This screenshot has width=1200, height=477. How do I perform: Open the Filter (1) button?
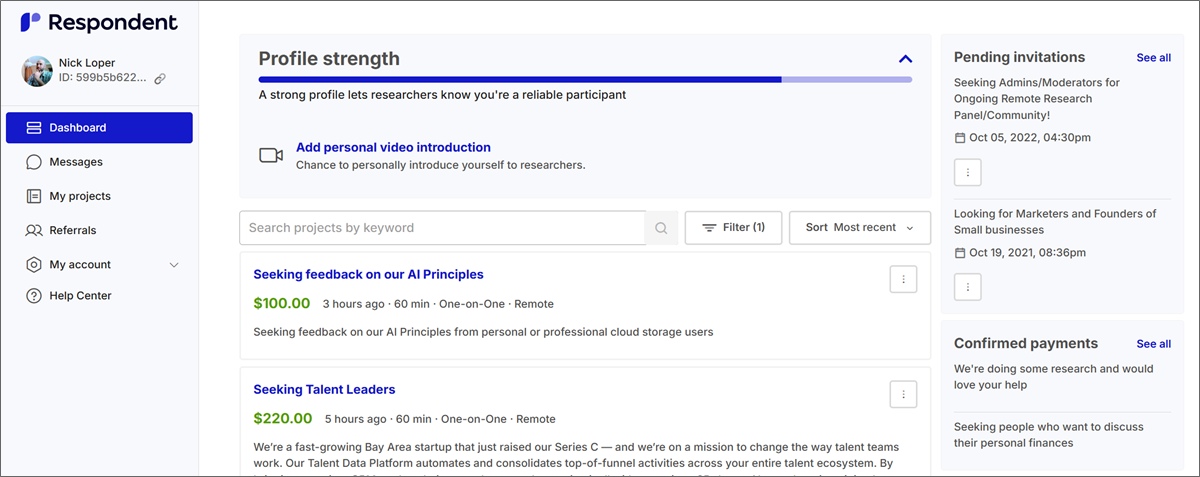click(733, 228)
